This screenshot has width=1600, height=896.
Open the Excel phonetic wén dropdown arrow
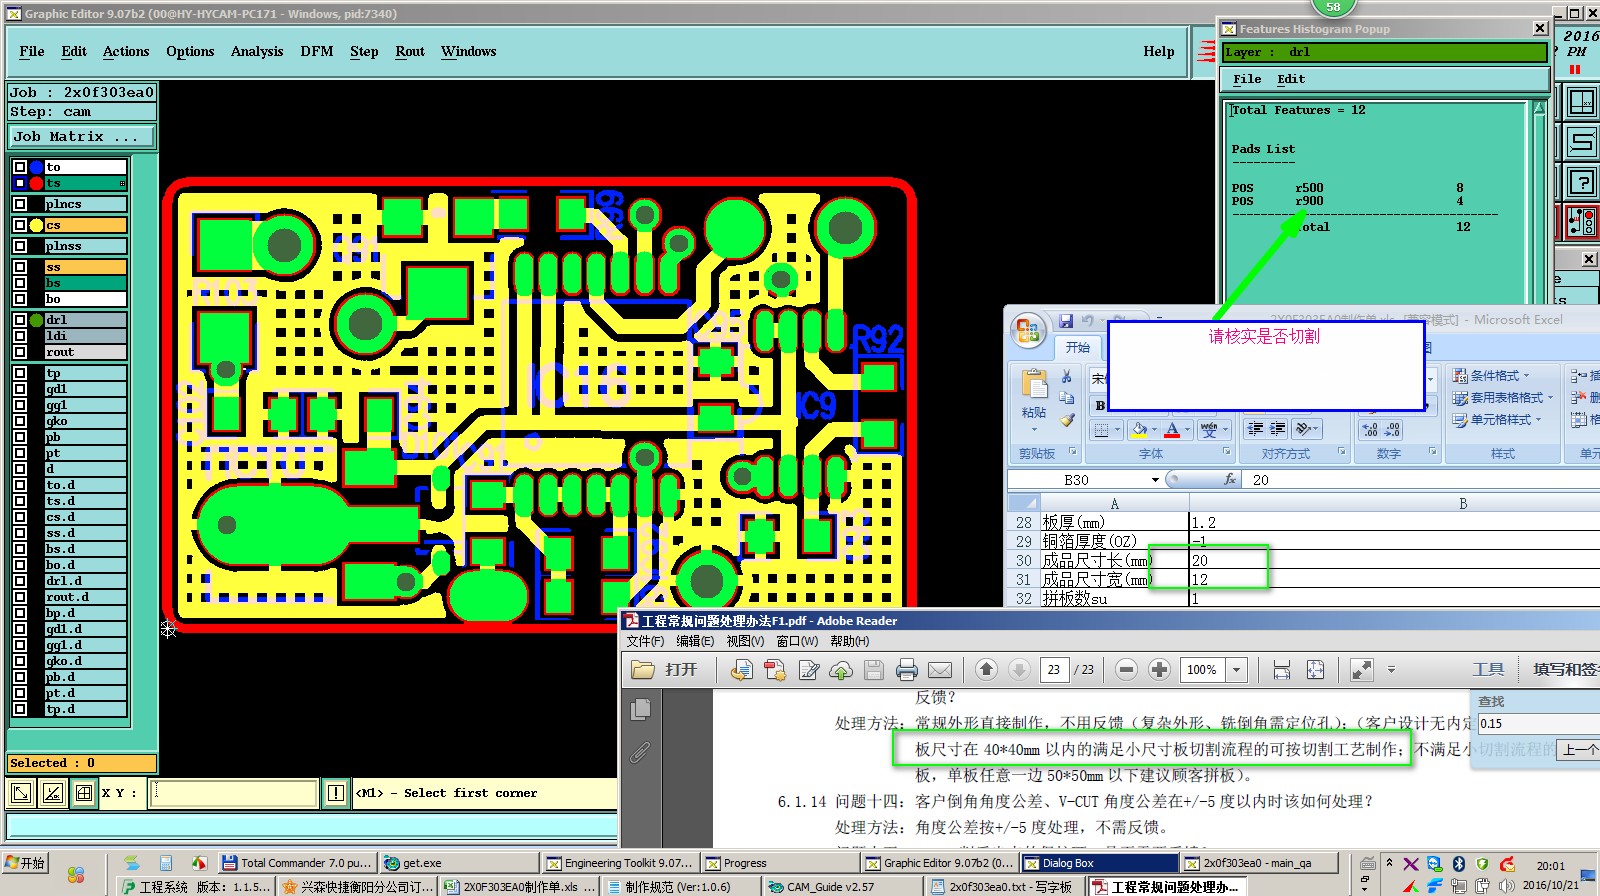pos(1226,430)
